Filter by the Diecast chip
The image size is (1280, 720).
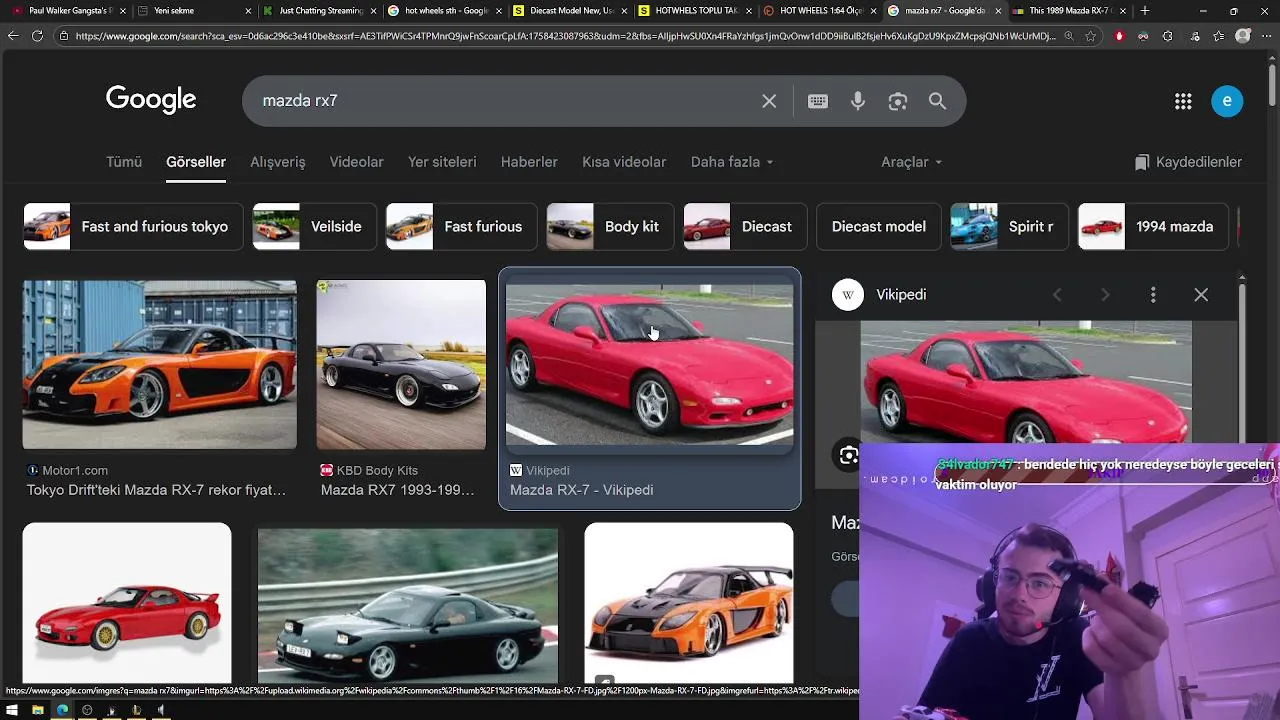click(744, 227)
